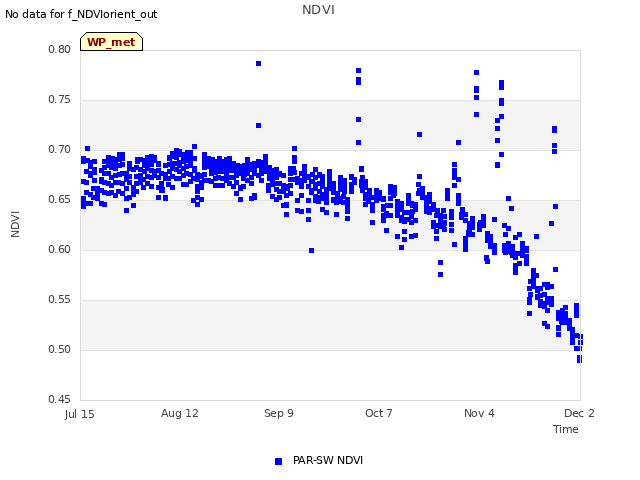Click the Aug 12 x-axis label

click(x=180, y=413)
